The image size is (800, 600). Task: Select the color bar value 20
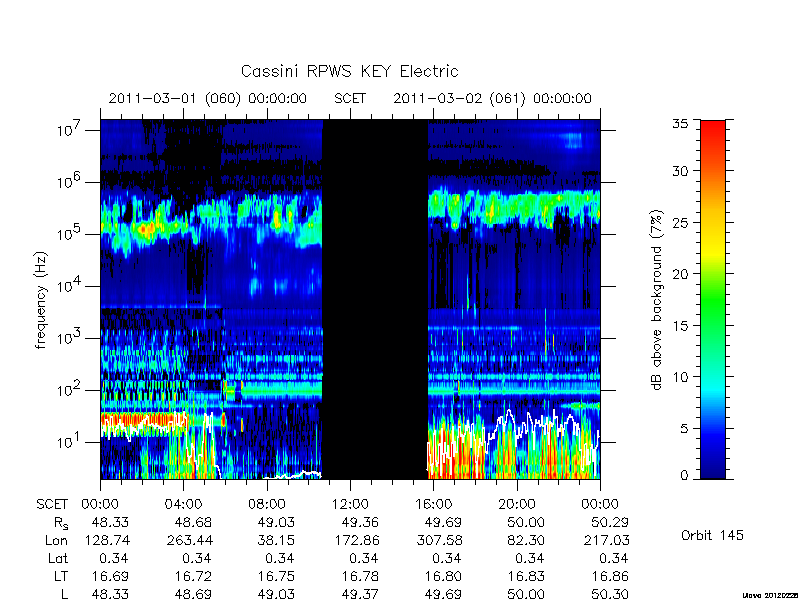(x=680, y=273)
